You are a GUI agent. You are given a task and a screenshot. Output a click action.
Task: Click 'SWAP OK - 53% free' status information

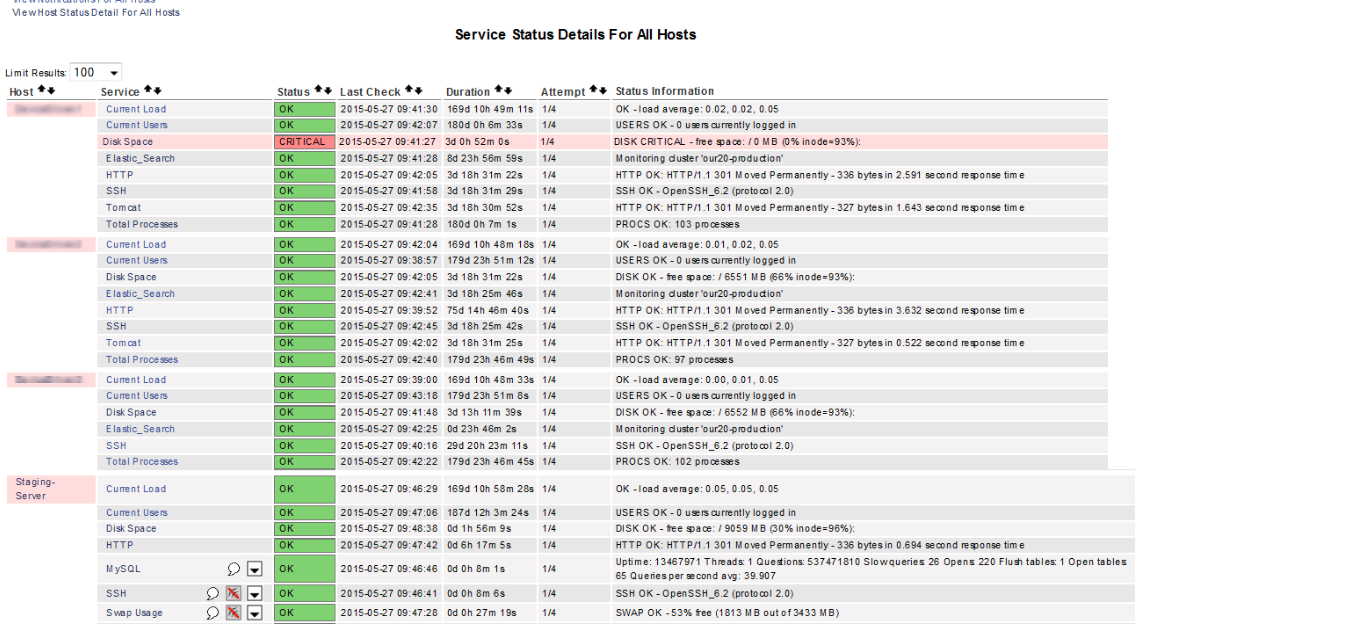[727, 613]
